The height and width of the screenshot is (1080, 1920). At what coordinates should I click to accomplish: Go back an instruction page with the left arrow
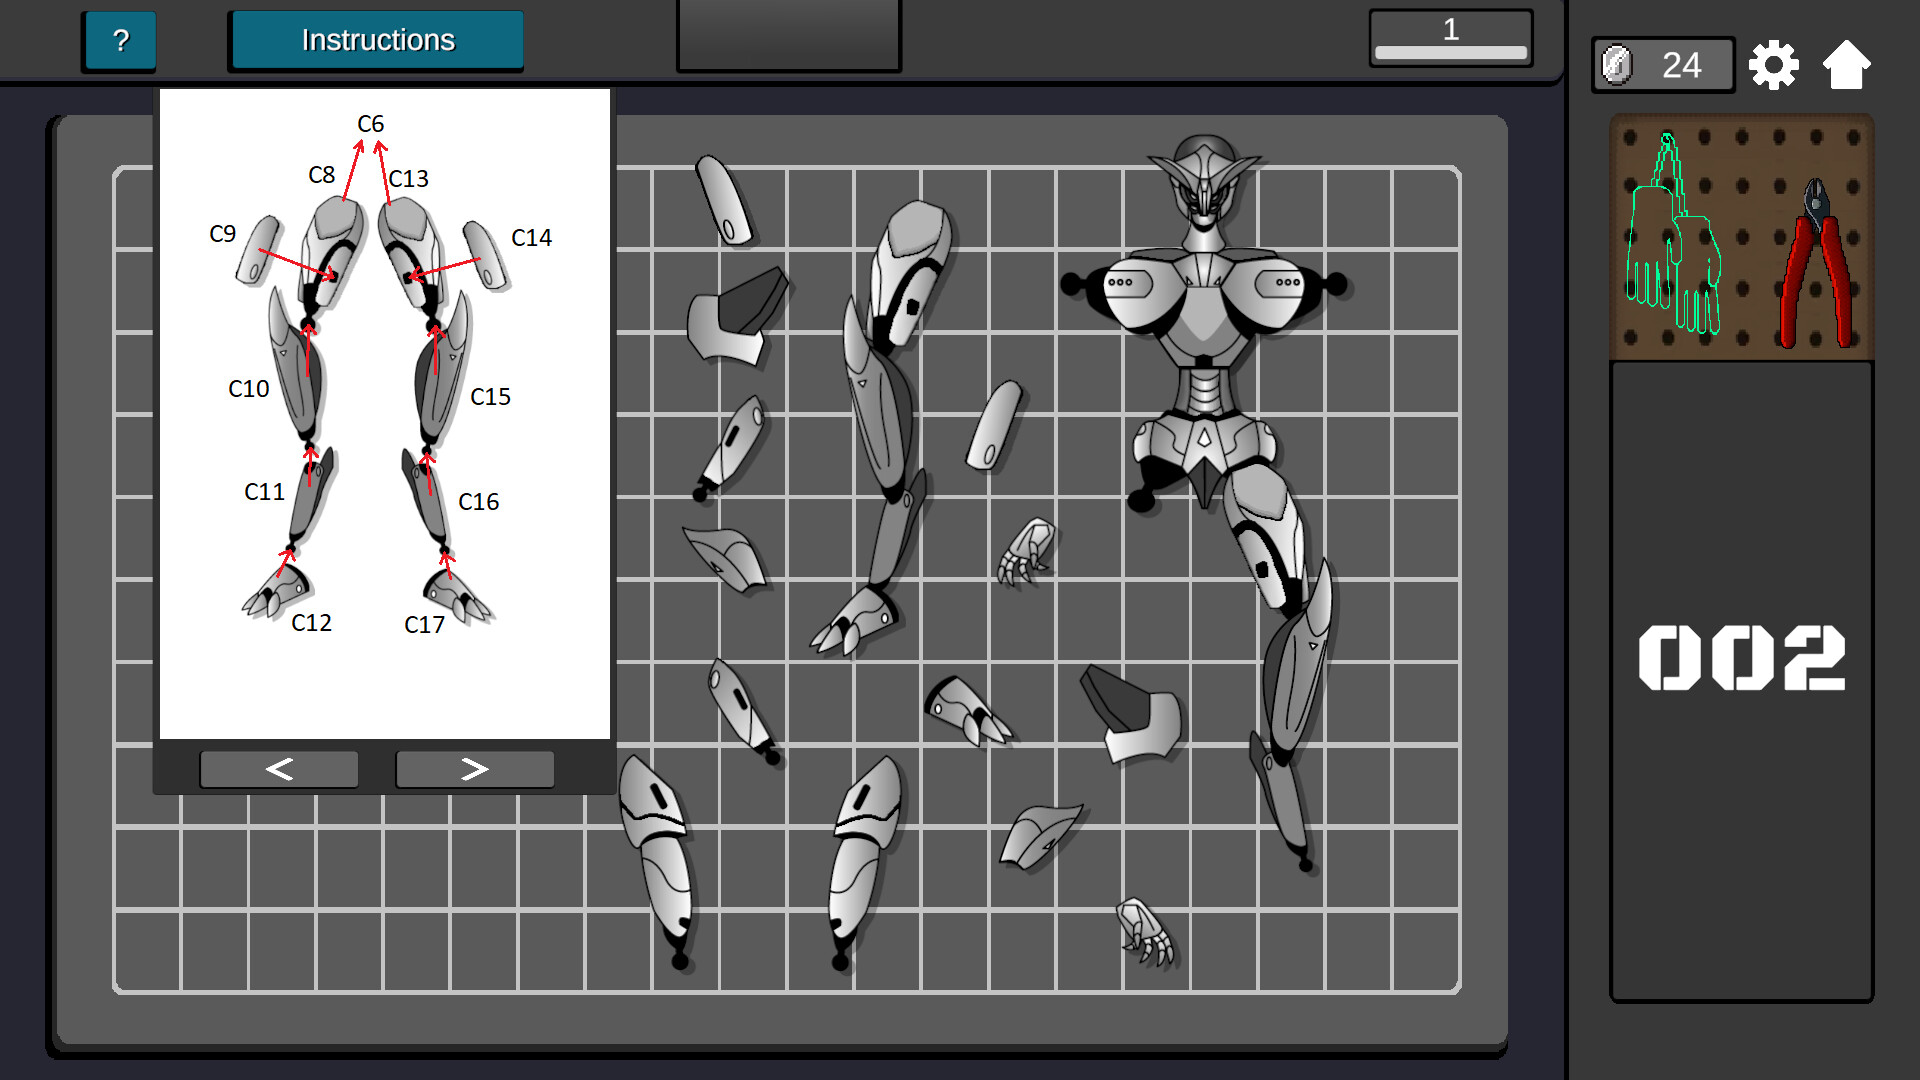[x=279, y=768]
